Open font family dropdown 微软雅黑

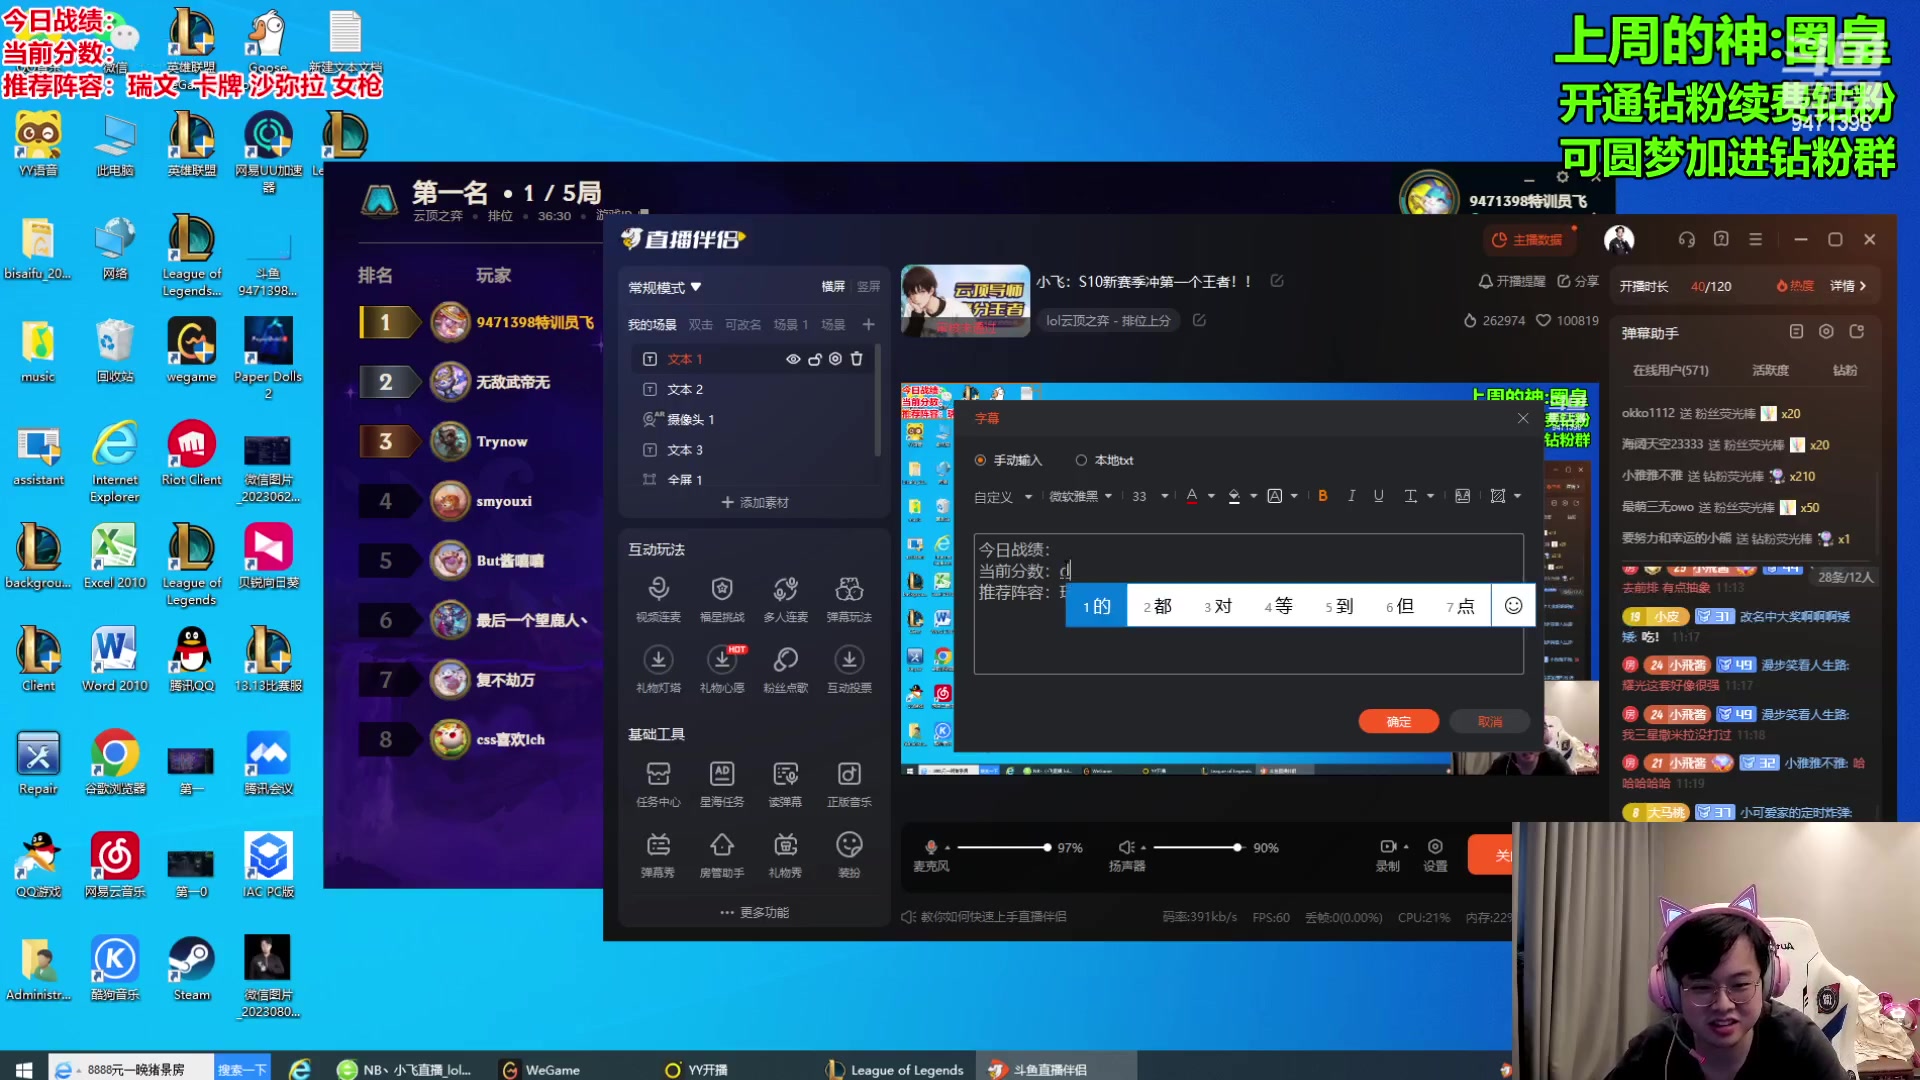[1080, 496]
